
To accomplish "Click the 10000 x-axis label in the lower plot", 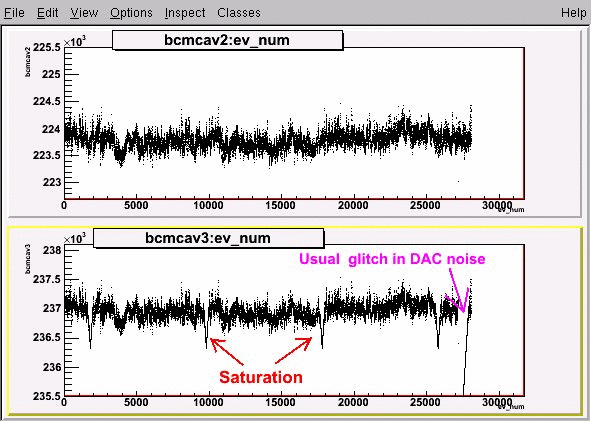I will [208, 402].
